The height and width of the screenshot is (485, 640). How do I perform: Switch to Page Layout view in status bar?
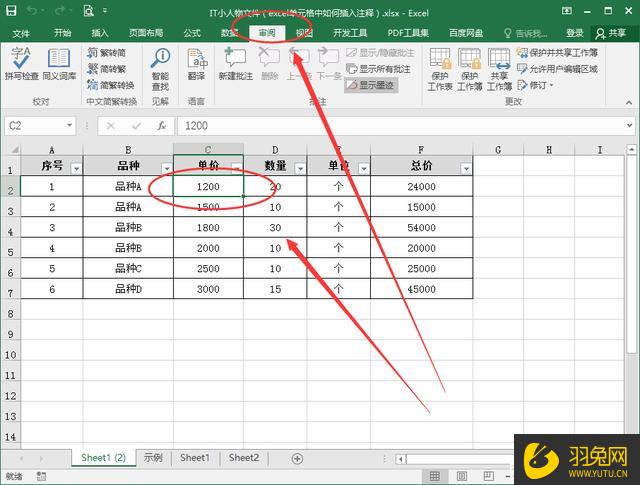click(x=462, y=476)
